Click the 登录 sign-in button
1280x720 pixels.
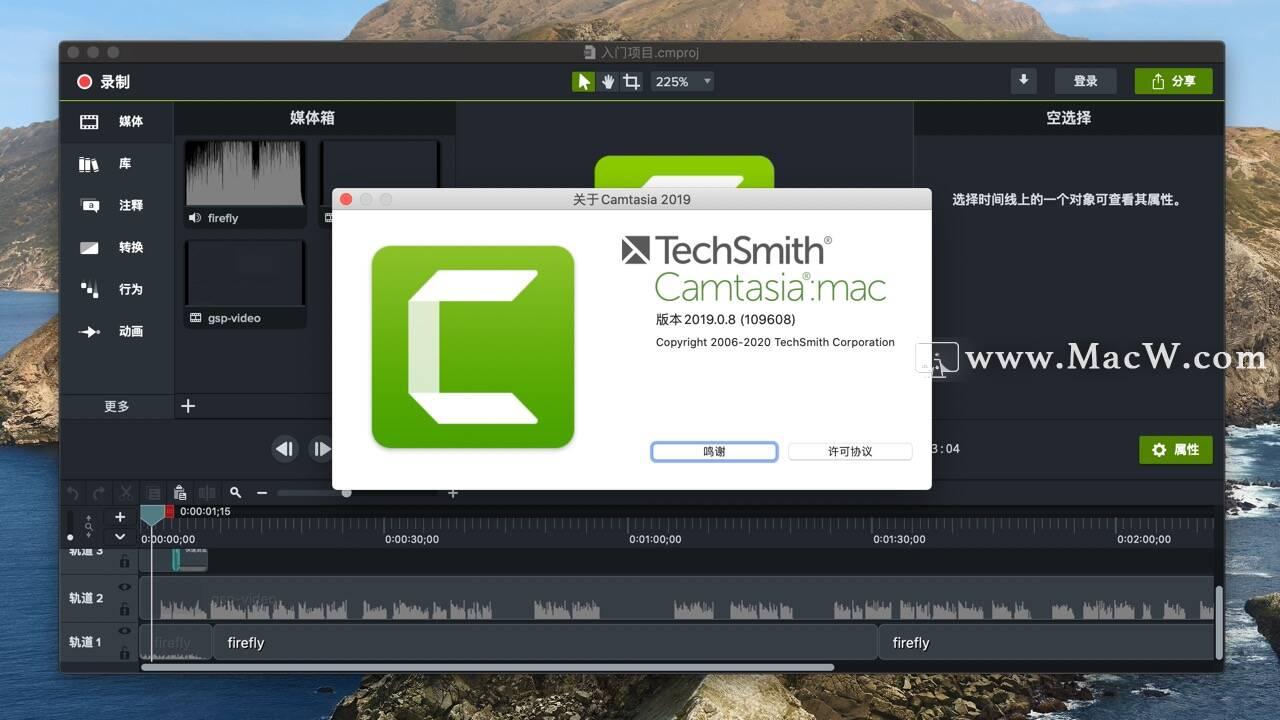click(1085, 81)
